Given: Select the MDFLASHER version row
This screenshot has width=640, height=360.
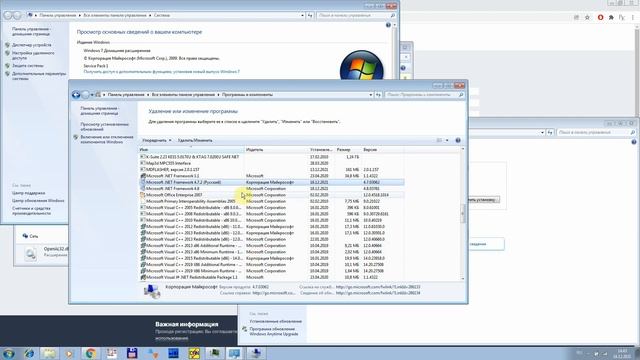Looking at the screenshot, I should click(x=271, y=169).
